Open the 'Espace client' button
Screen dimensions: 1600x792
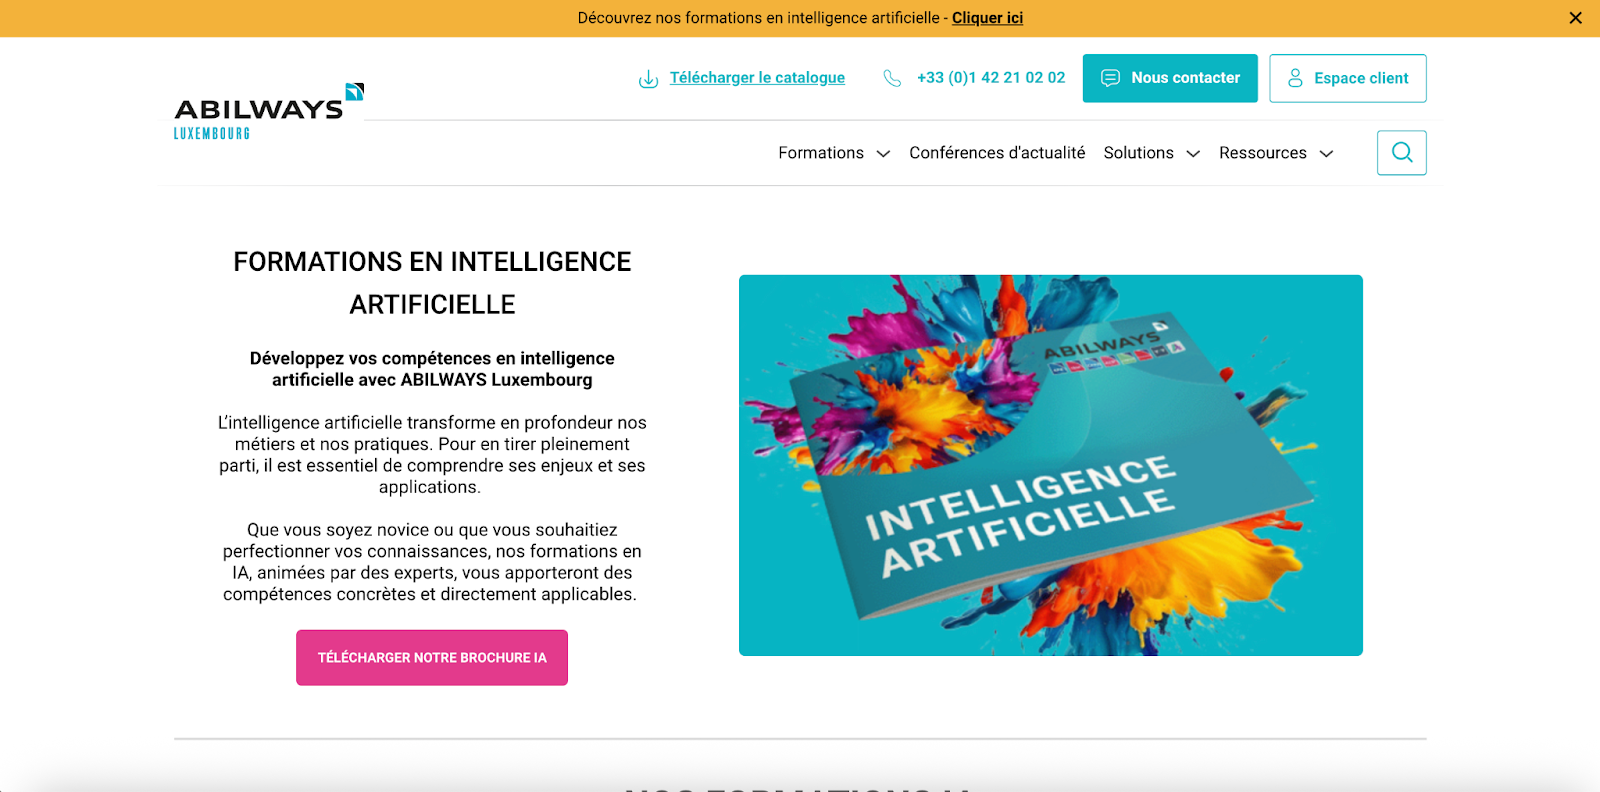pyautogui.click(x=1348, y=78)
